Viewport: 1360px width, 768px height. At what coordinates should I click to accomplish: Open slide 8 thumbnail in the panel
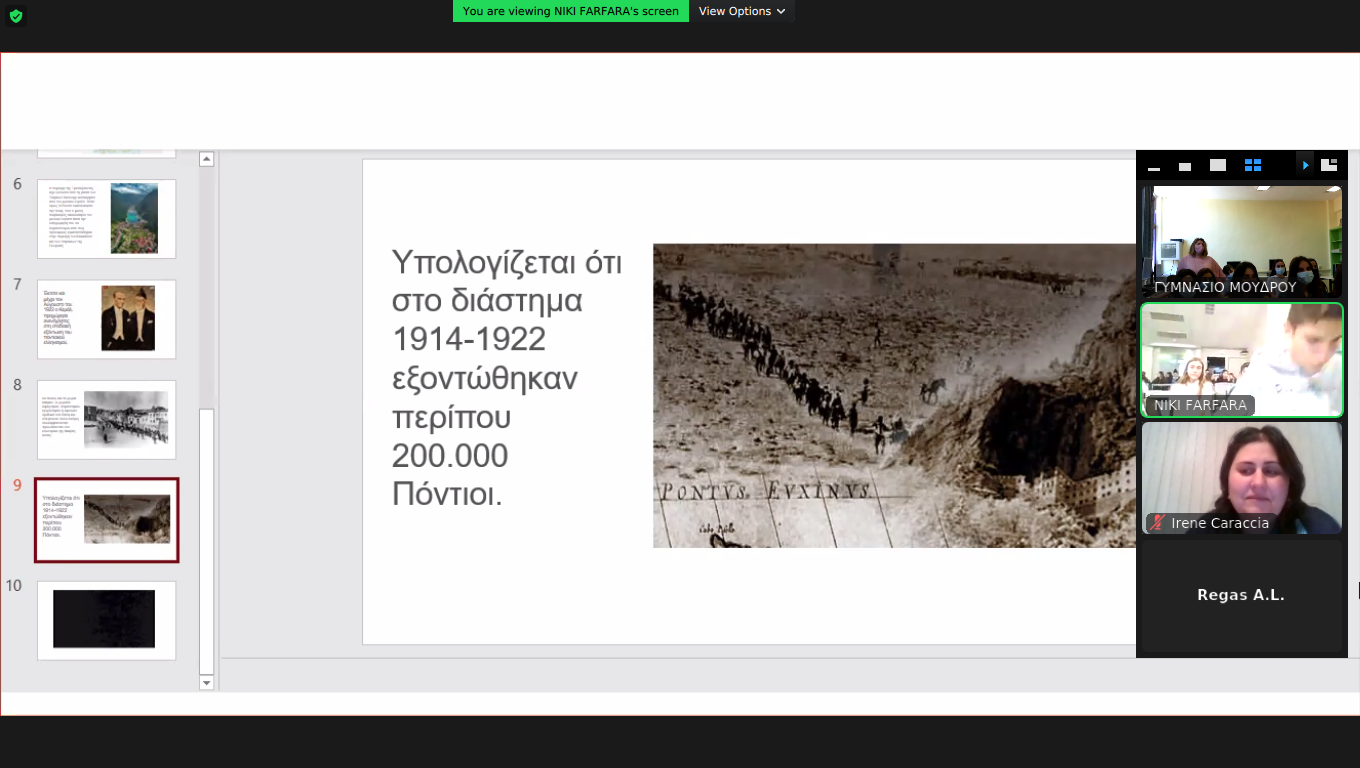pyautogui.click(x=106, y=419)
